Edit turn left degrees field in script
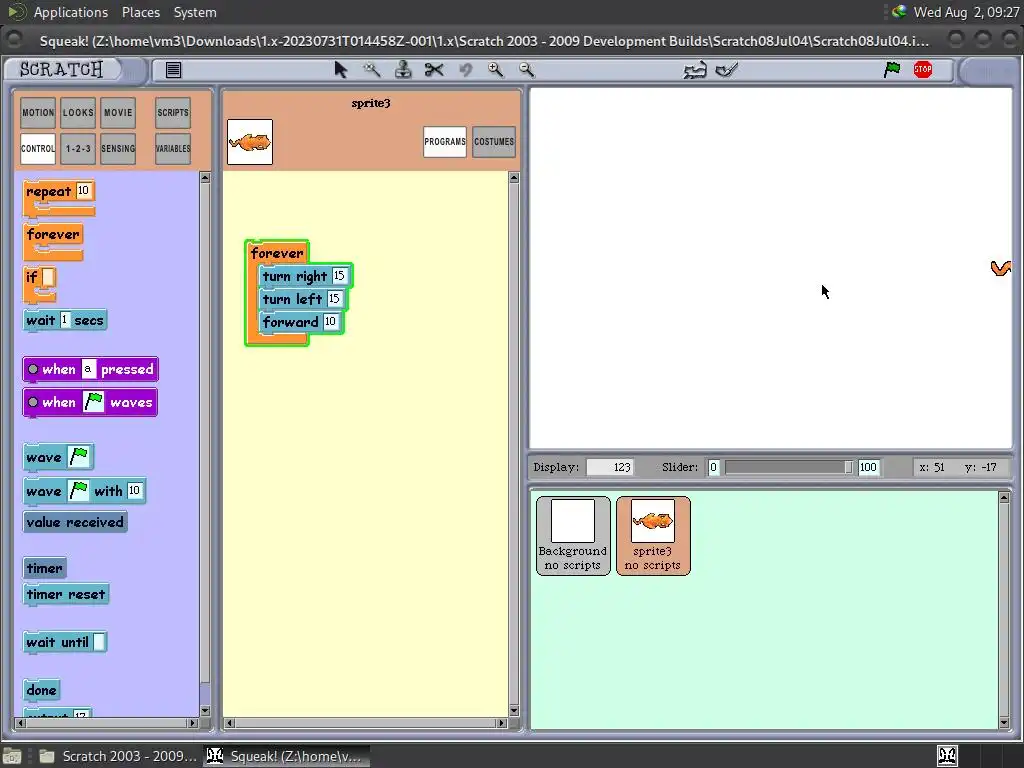Screen dimensions: 1024x768 pyautogui.click(x=334, y=298)
